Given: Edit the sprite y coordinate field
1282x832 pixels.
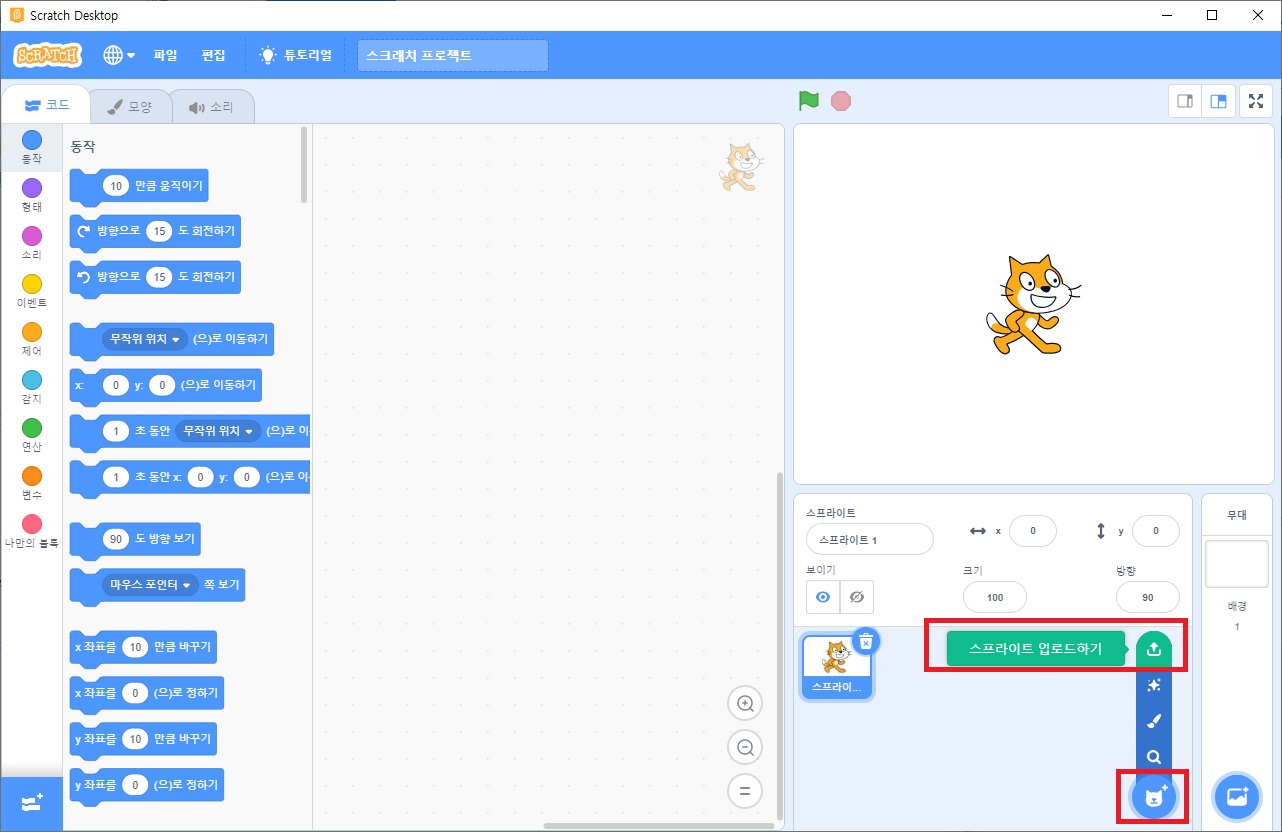Looking at the screenshot, I should click(x=1156, y=531).
